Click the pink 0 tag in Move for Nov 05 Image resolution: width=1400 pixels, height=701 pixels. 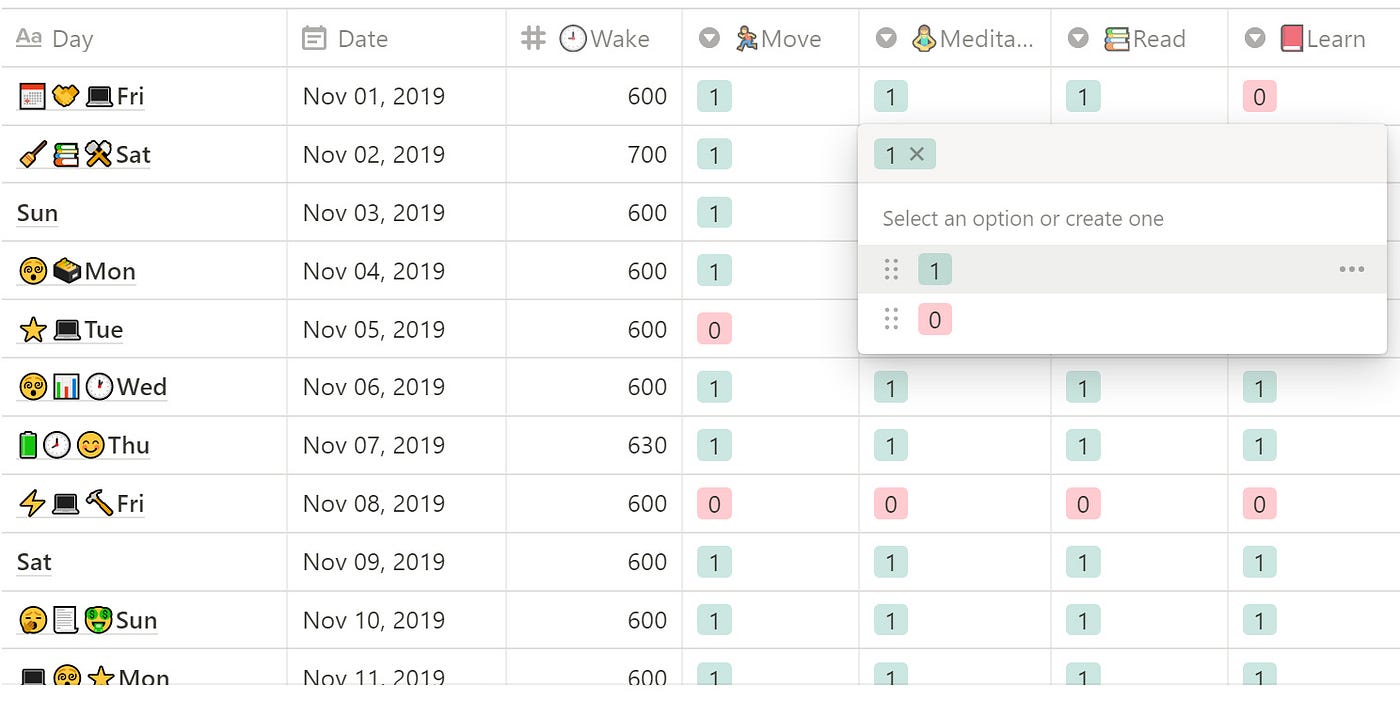[714, 329]
